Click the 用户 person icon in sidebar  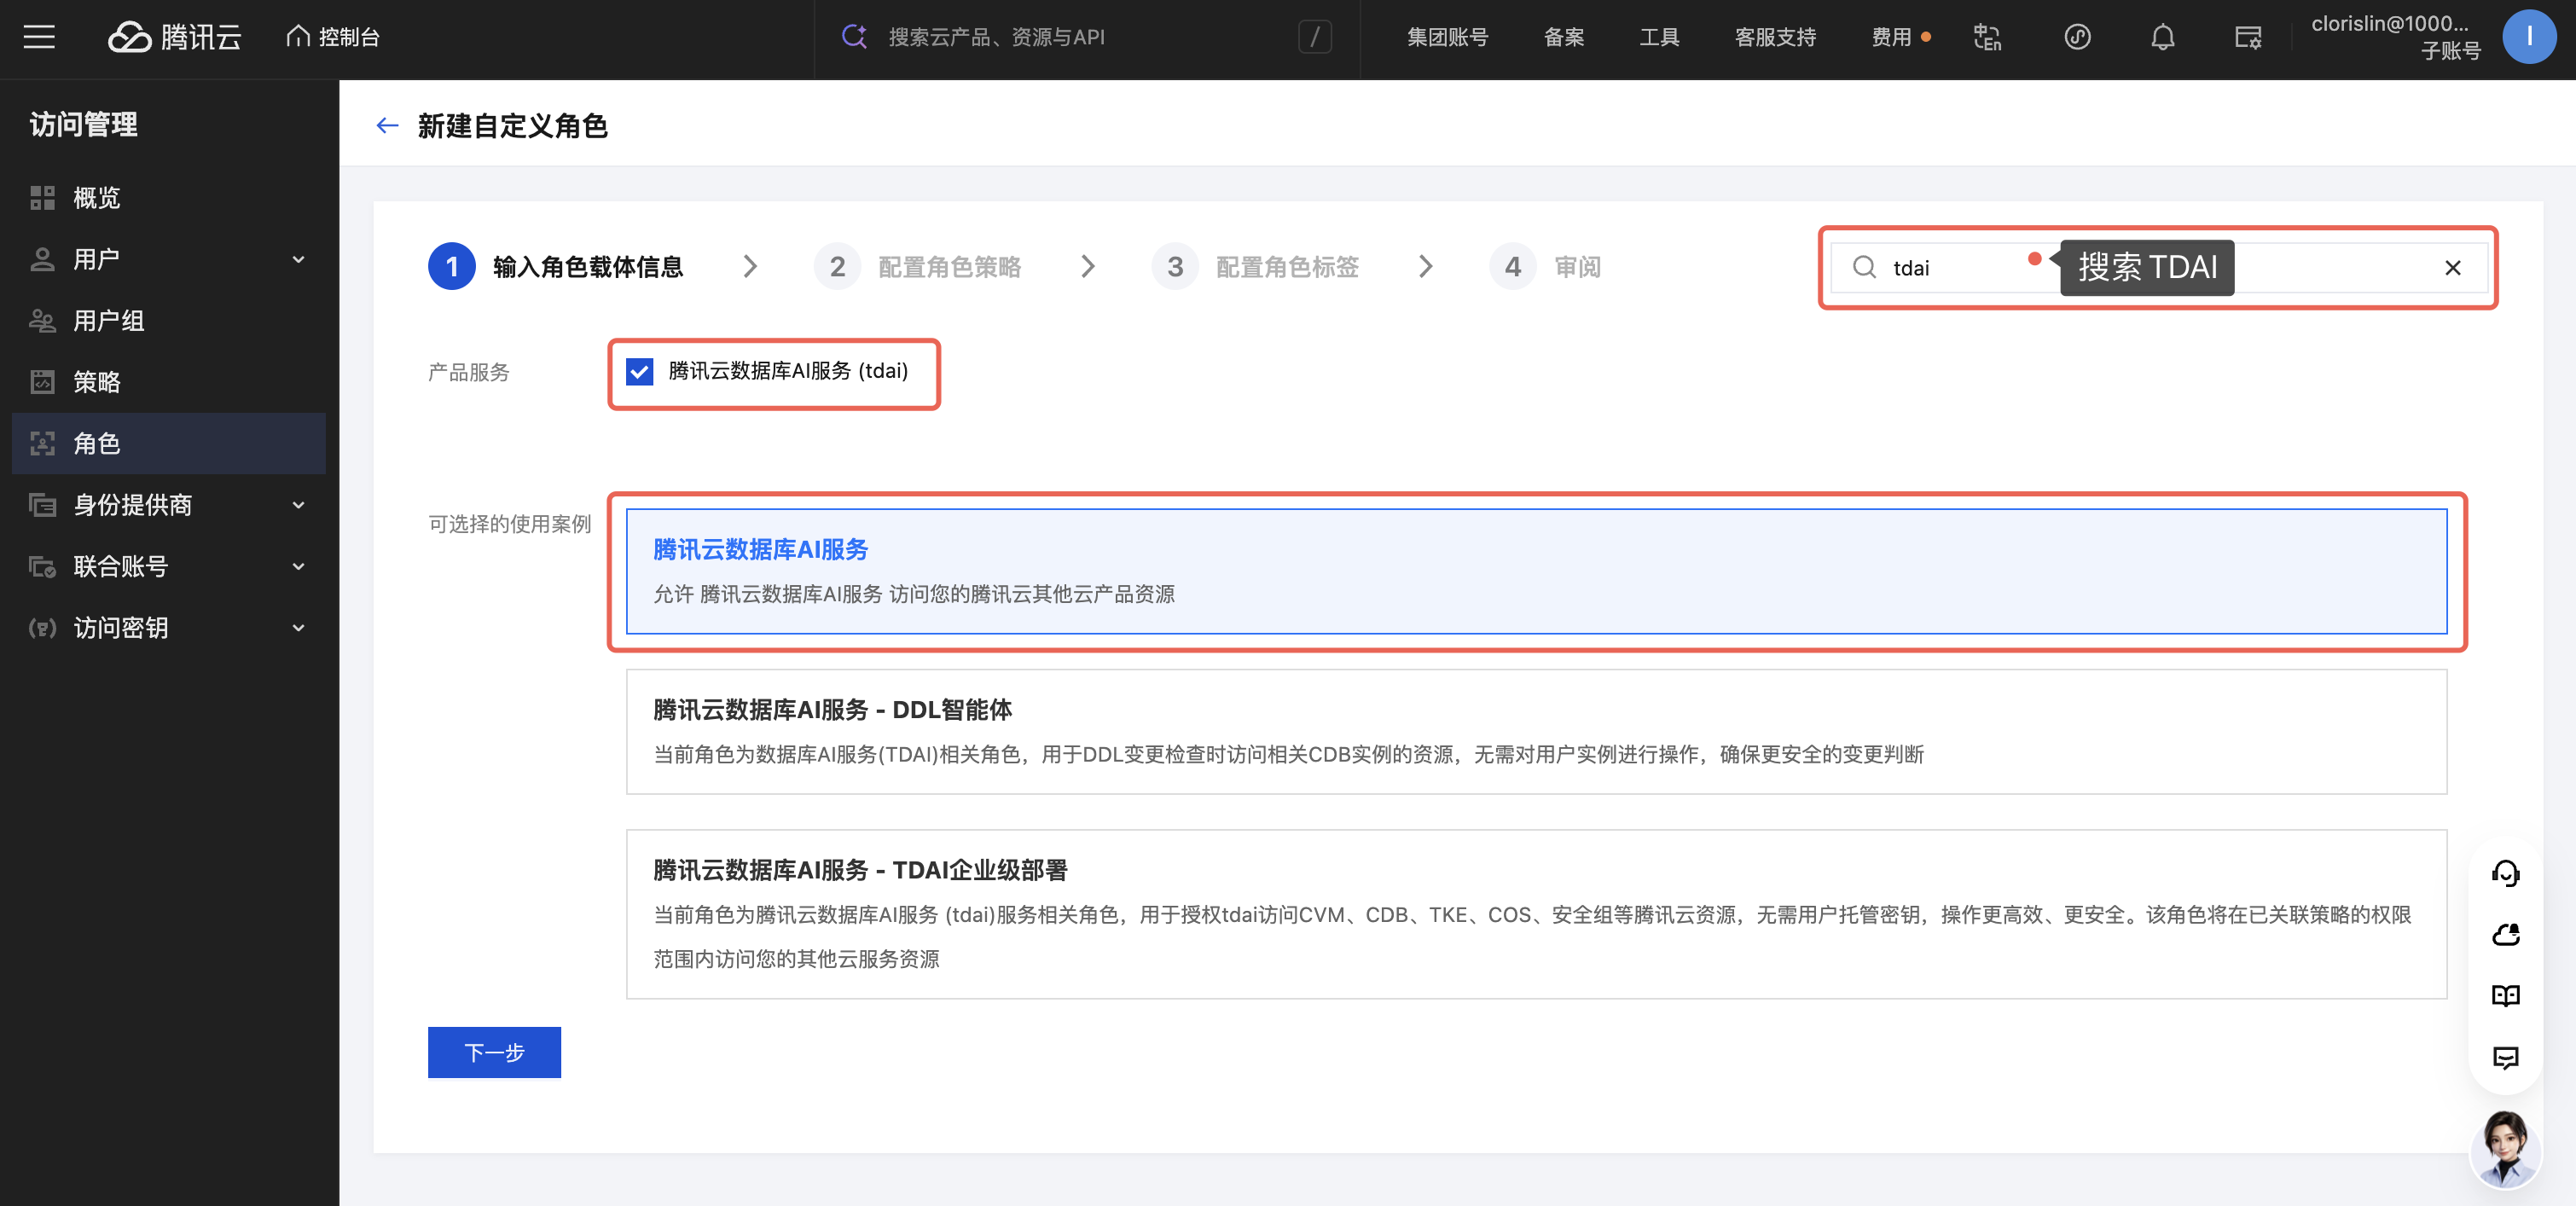click(x=42, y=259)
